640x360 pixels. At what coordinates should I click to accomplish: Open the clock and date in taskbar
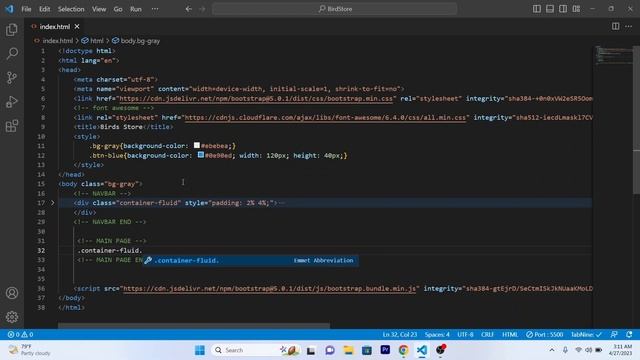click(x=620, y=350)
